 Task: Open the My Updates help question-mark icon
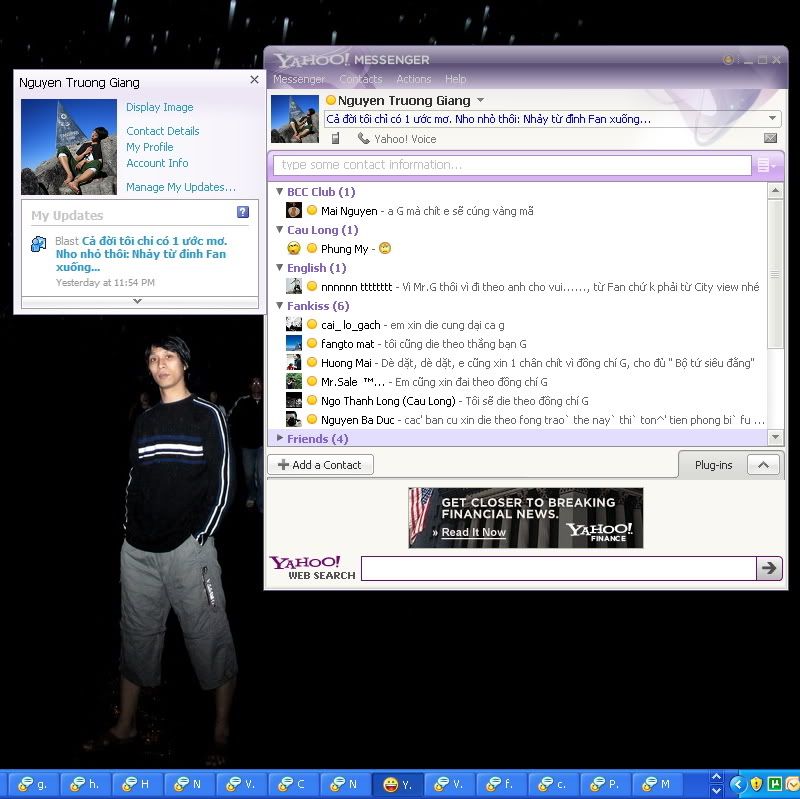pyautogui.click(x=243, y=212)
